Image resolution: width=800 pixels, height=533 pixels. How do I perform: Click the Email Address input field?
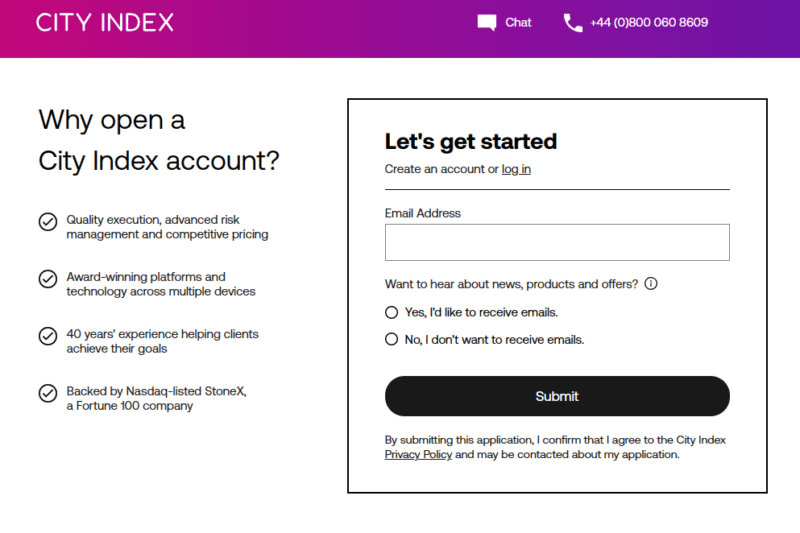coord(557,242)
